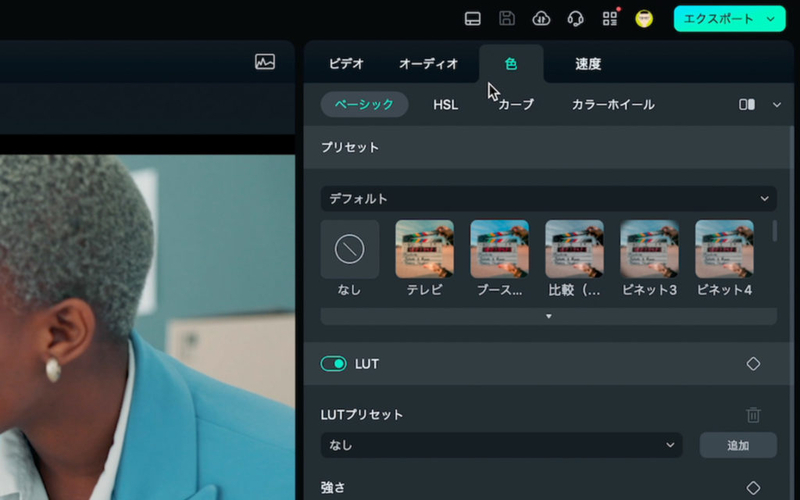Viewport: 800px width, 500px height.
Task: Click the preset thumbnails scrollbar
Action: [x=774, y=231]
